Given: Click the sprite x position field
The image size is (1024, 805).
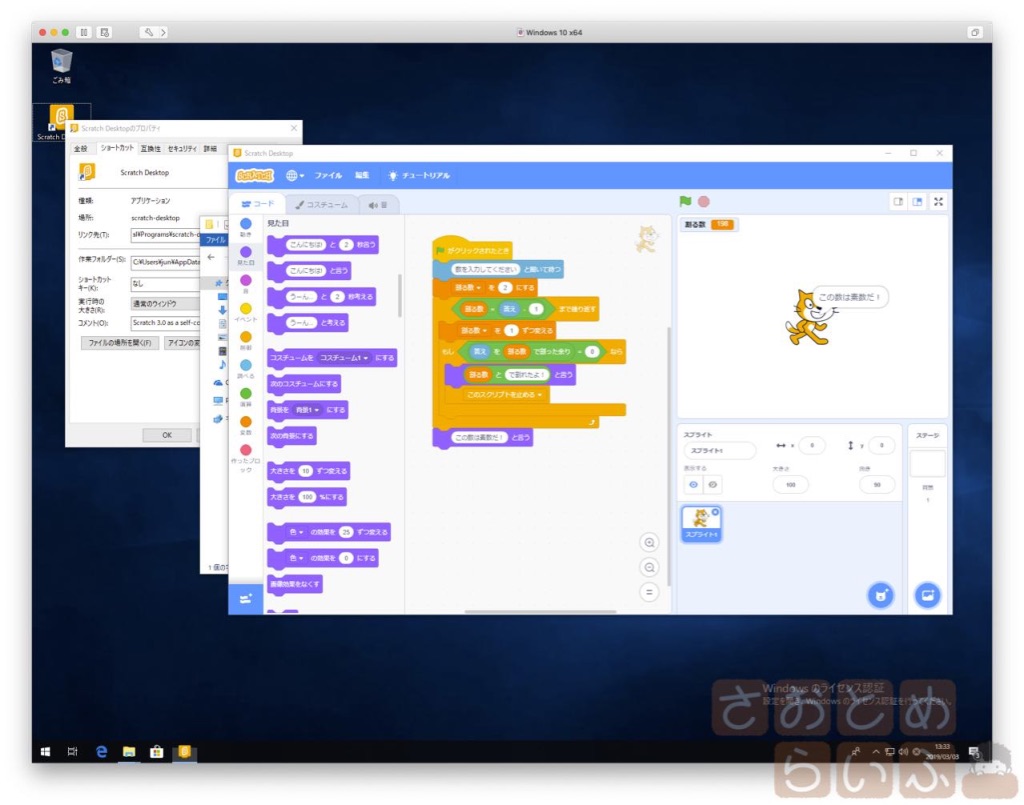Looking at the screenshot, I should [x=812, y=445].
